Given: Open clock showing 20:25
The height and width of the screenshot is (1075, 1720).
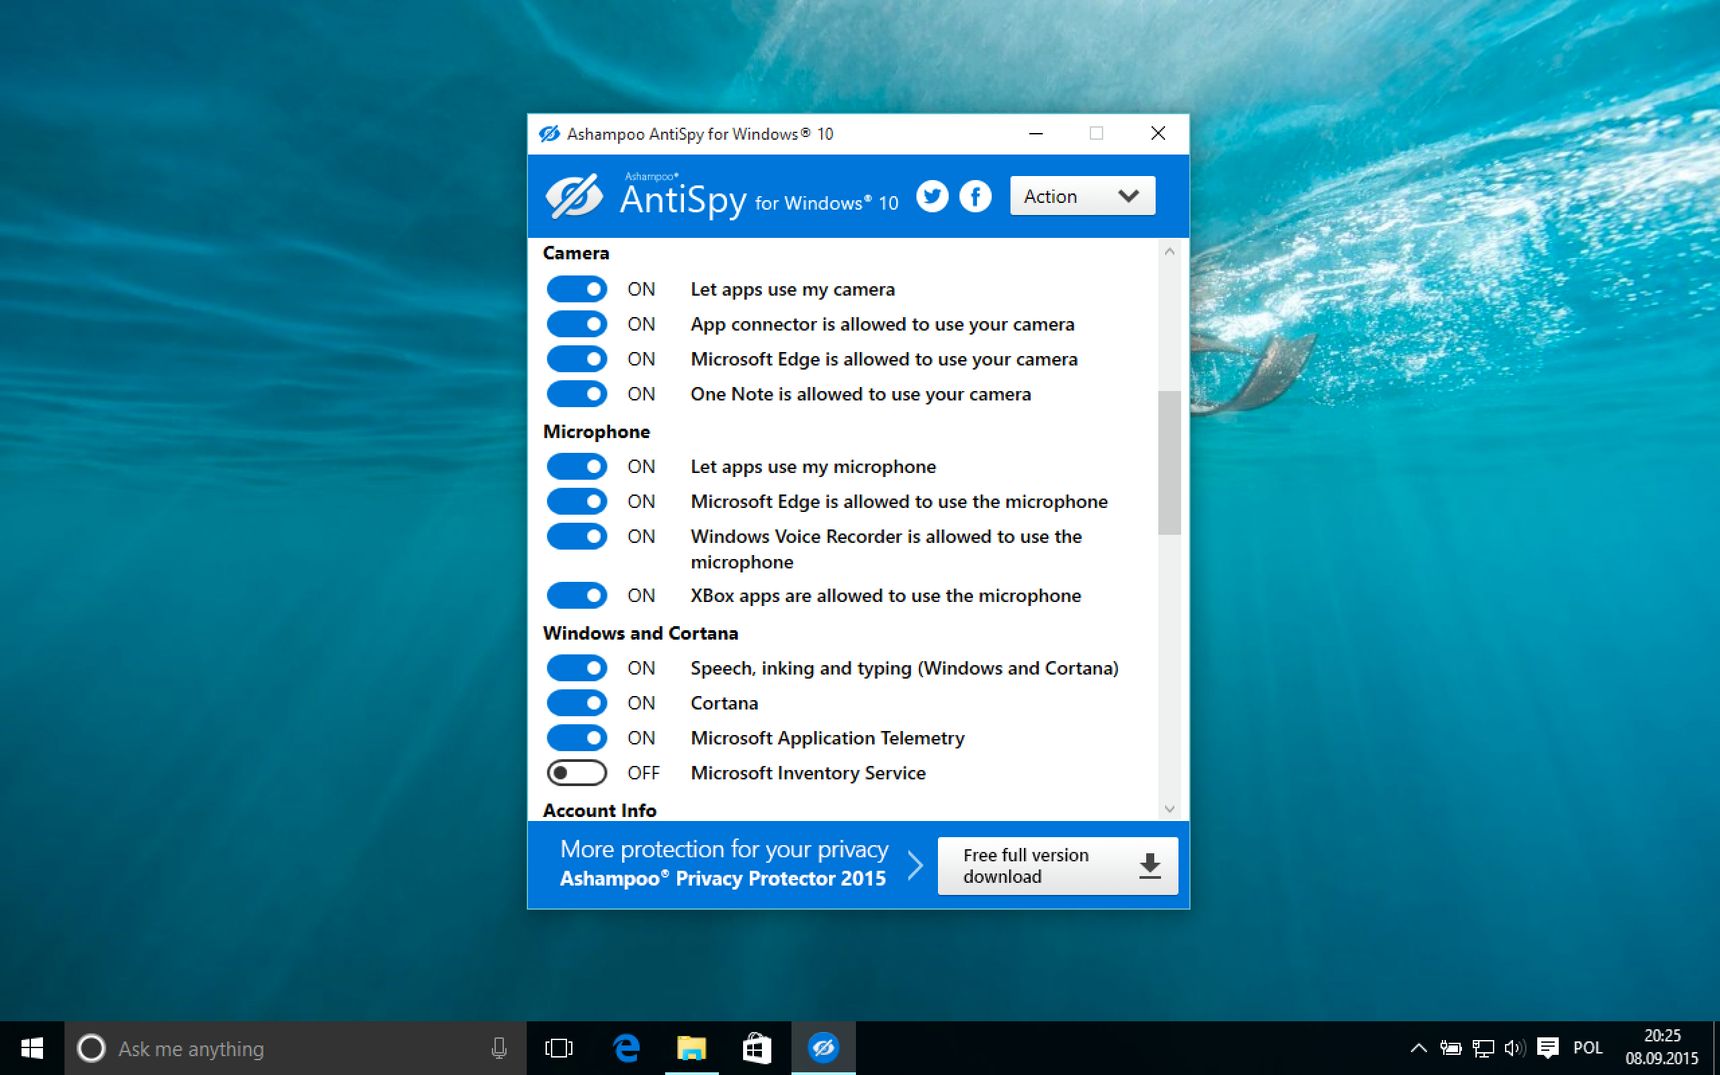Looking at the screenshot, I should [1662, 1047].
